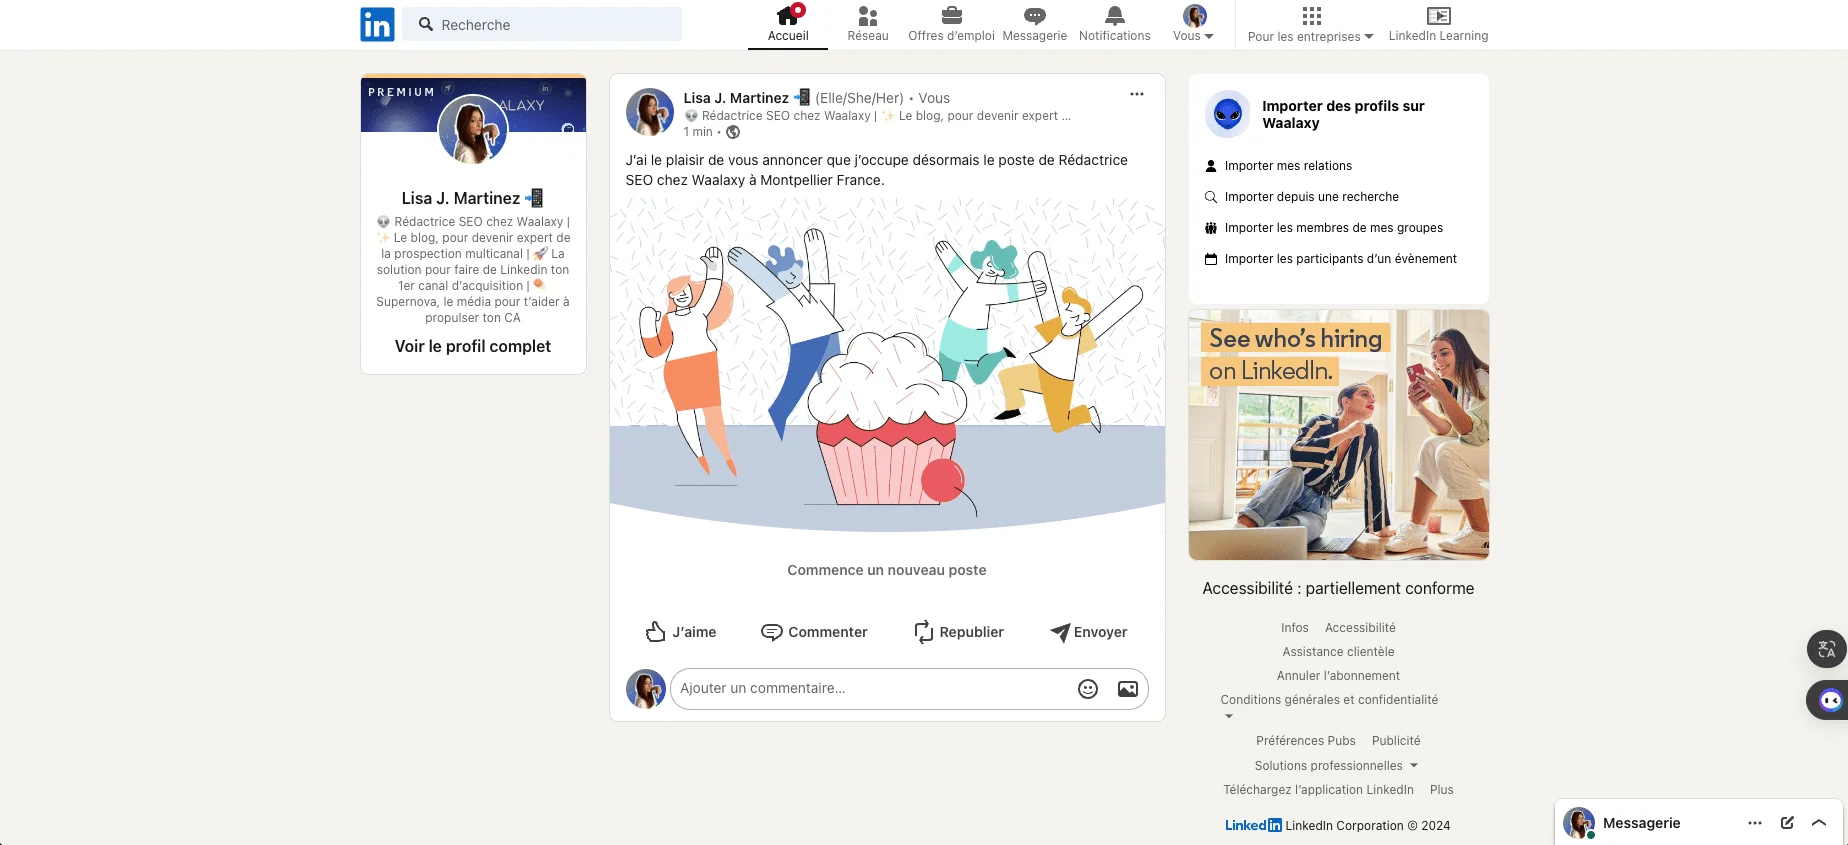Expand the messaging panel chevron

pos(1819,823)
